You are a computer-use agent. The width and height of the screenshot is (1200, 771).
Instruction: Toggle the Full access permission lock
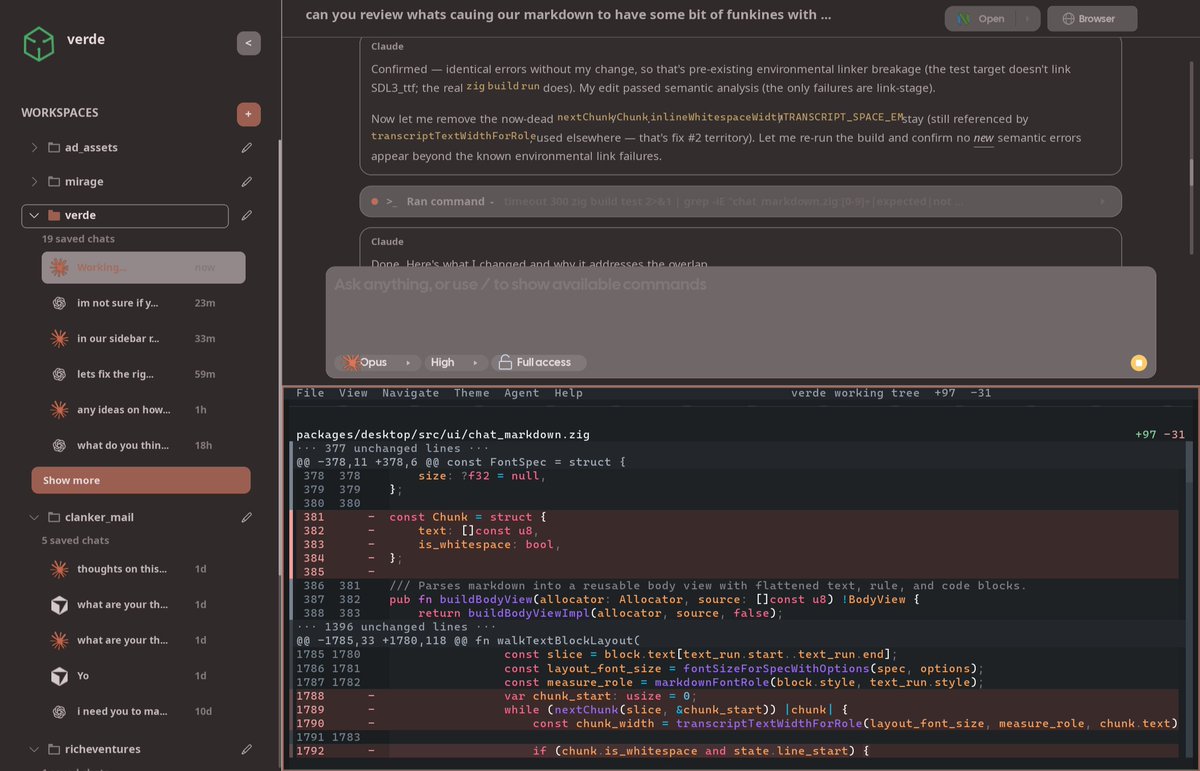[x=538, y=362]
